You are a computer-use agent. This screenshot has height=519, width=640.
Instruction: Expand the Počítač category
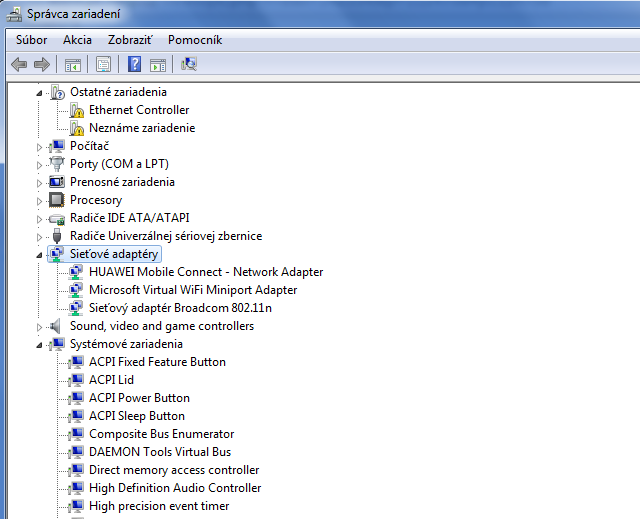coord(41,147)
